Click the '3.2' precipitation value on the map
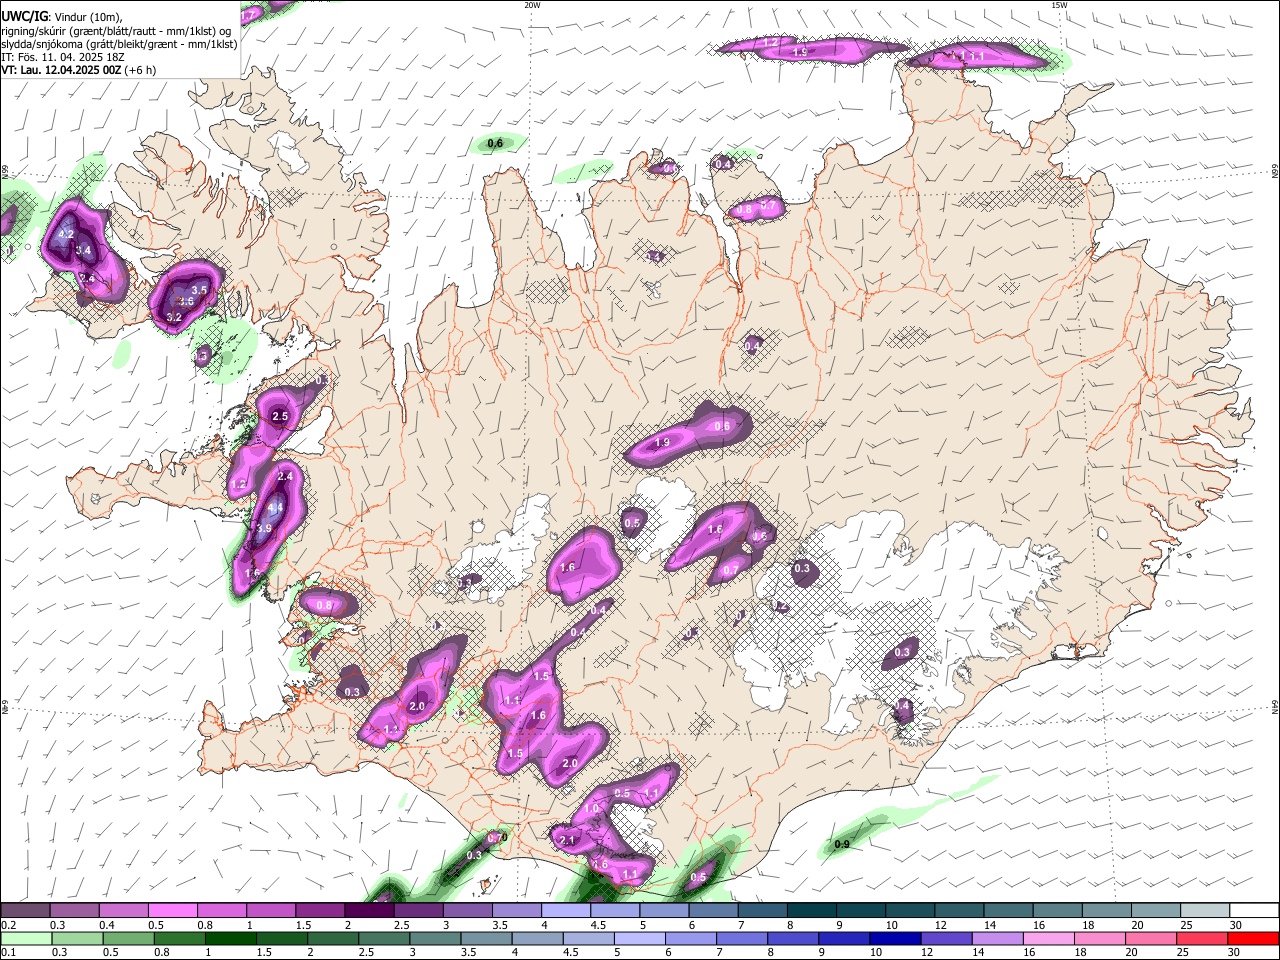This screenshot has width=1280, height=960. click(x=174, y=317)
